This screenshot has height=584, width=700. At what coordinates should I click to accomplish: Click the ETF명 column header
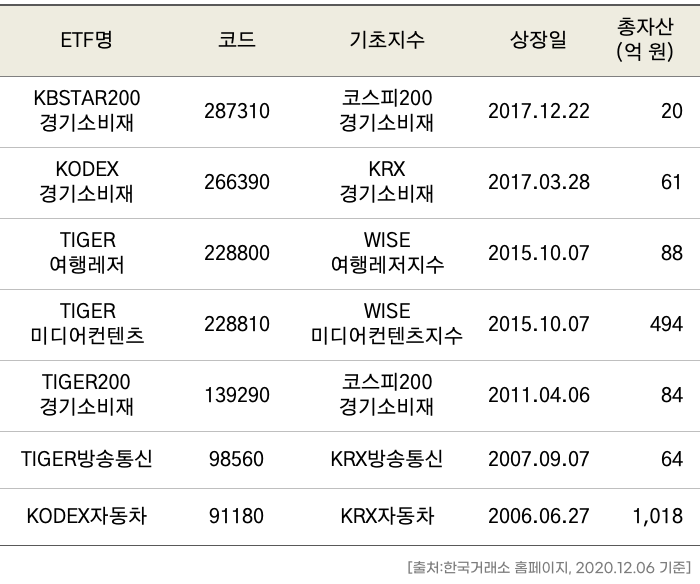pyautogui.click(x=87, y=40)
